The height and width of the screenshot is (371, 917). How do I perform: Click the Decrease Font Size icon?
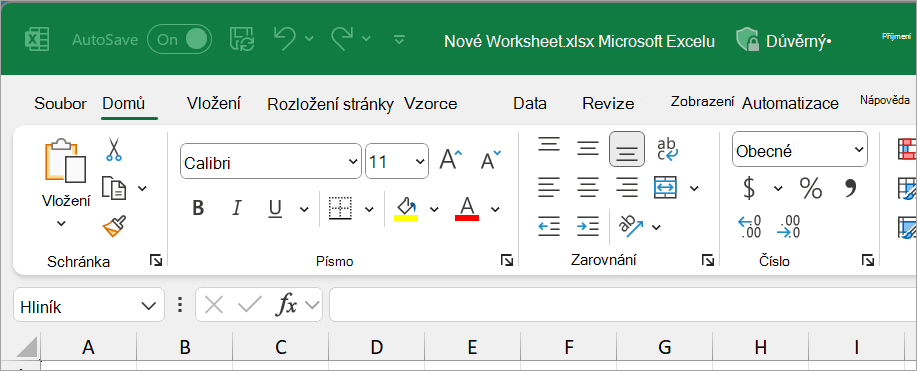click(x=491, y=160)
